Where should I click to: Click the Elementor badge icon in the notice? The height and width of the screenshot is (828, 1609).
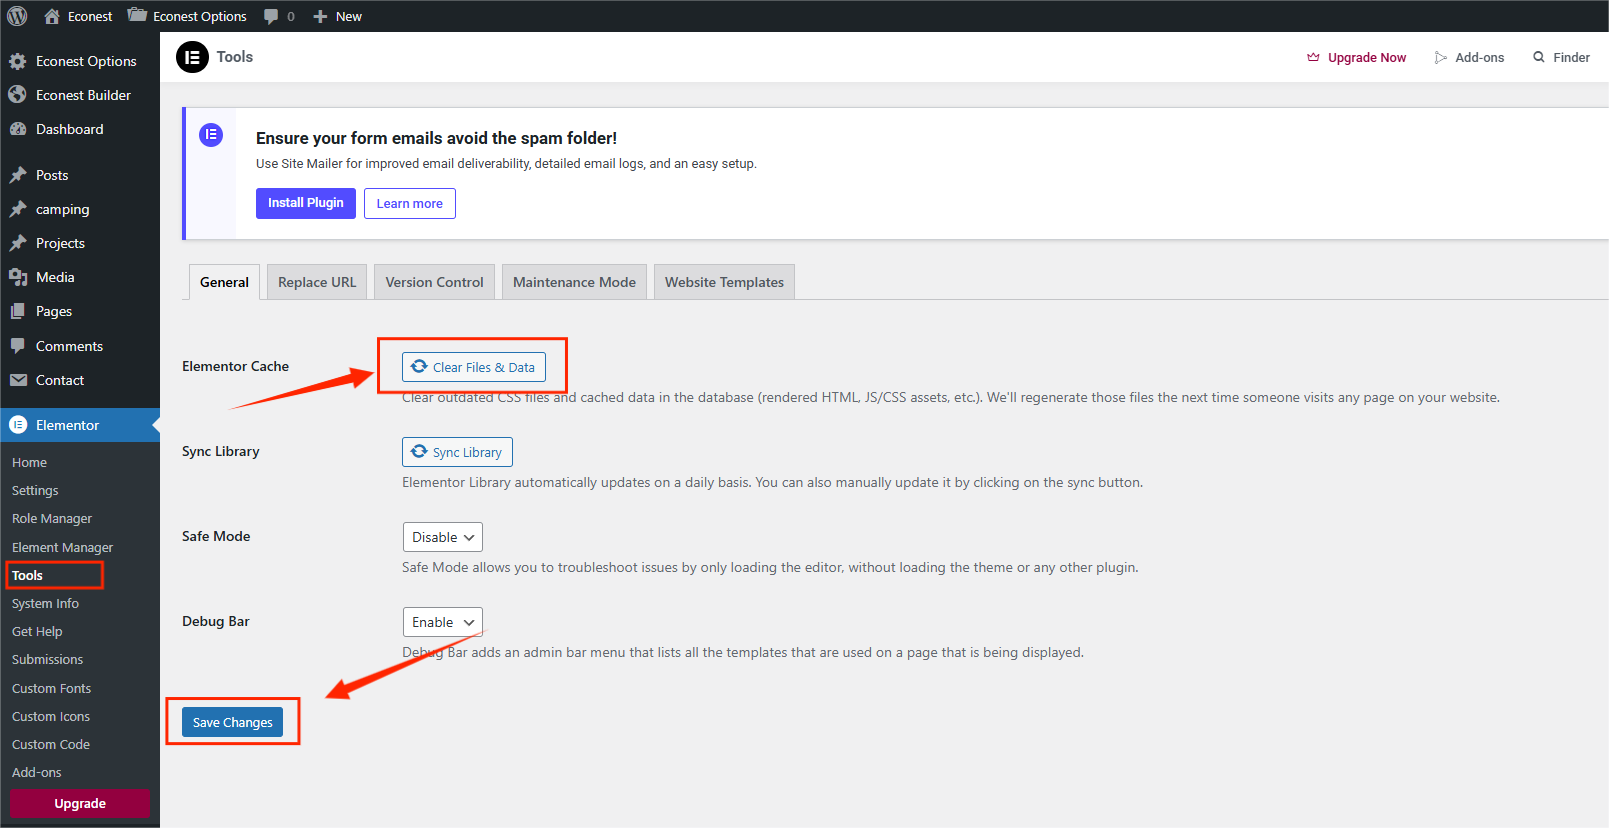click(211, 134)
